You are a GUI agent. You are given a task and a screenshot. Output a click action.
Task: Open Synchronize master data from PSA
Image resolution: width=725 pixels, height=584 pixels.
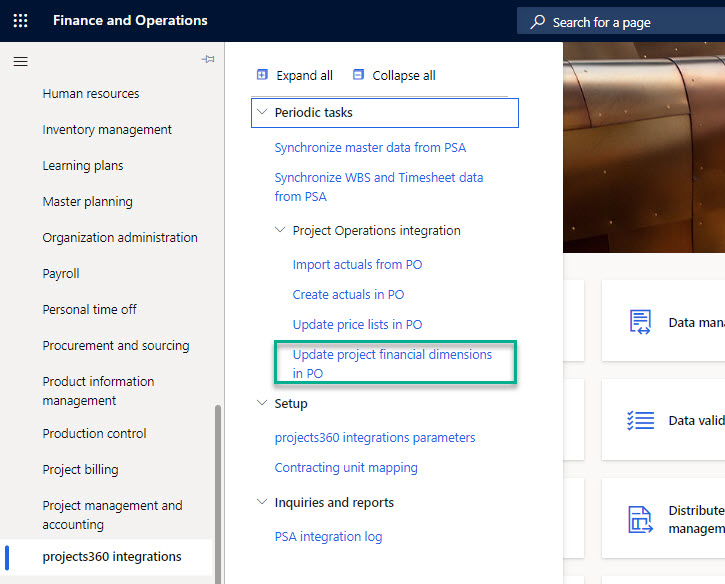(370, 148)
